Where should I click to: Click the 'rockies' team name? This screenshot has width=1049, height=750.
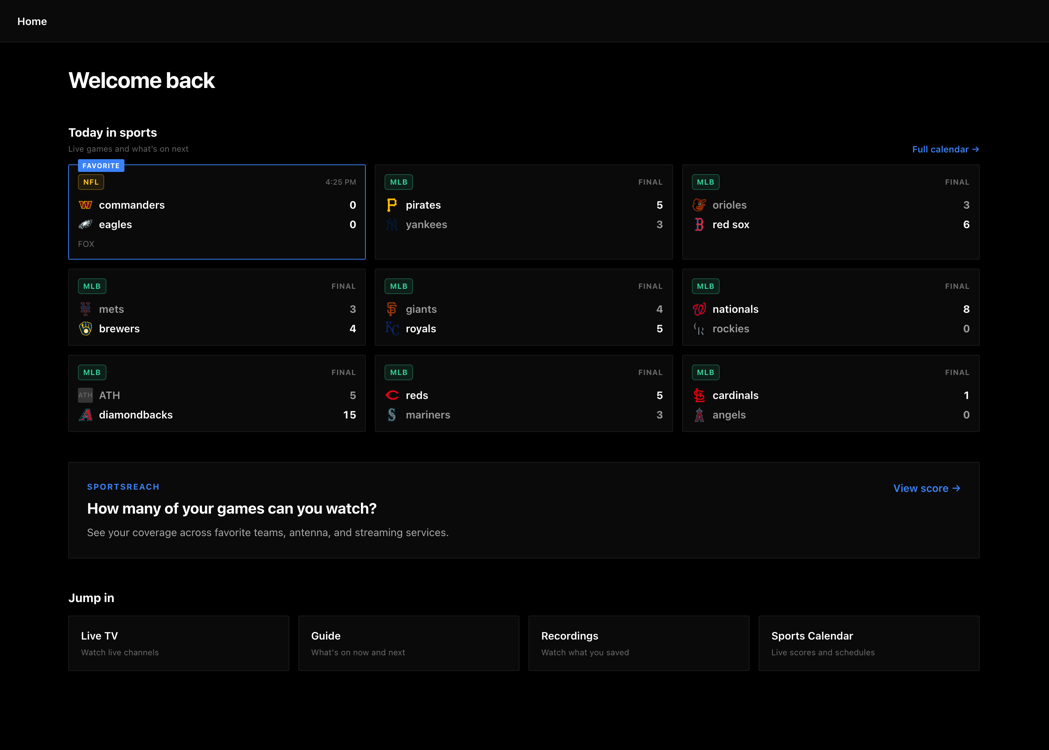731,329
